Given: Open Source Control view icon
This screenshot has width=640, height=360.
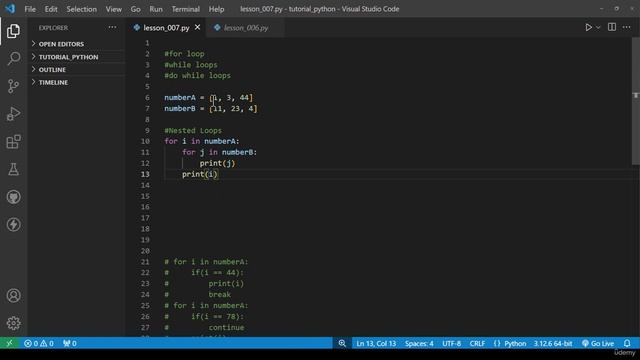Looking at the screenshot, I should (x=13, y=86).
